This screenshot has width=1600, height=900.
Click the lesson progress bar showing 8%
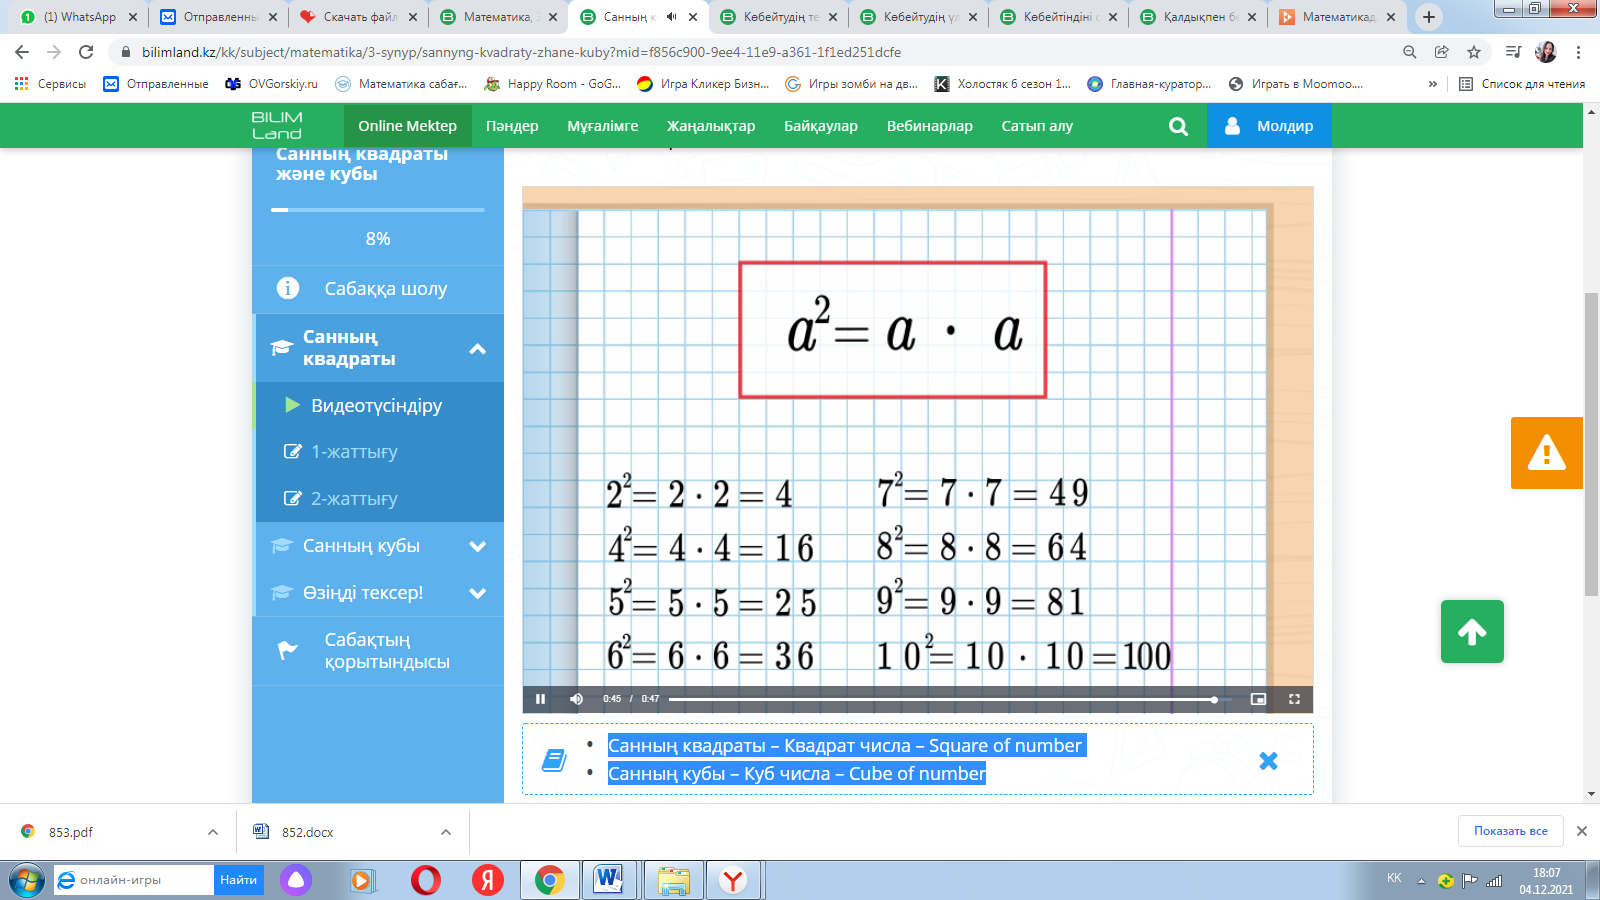tap(378, 210)
